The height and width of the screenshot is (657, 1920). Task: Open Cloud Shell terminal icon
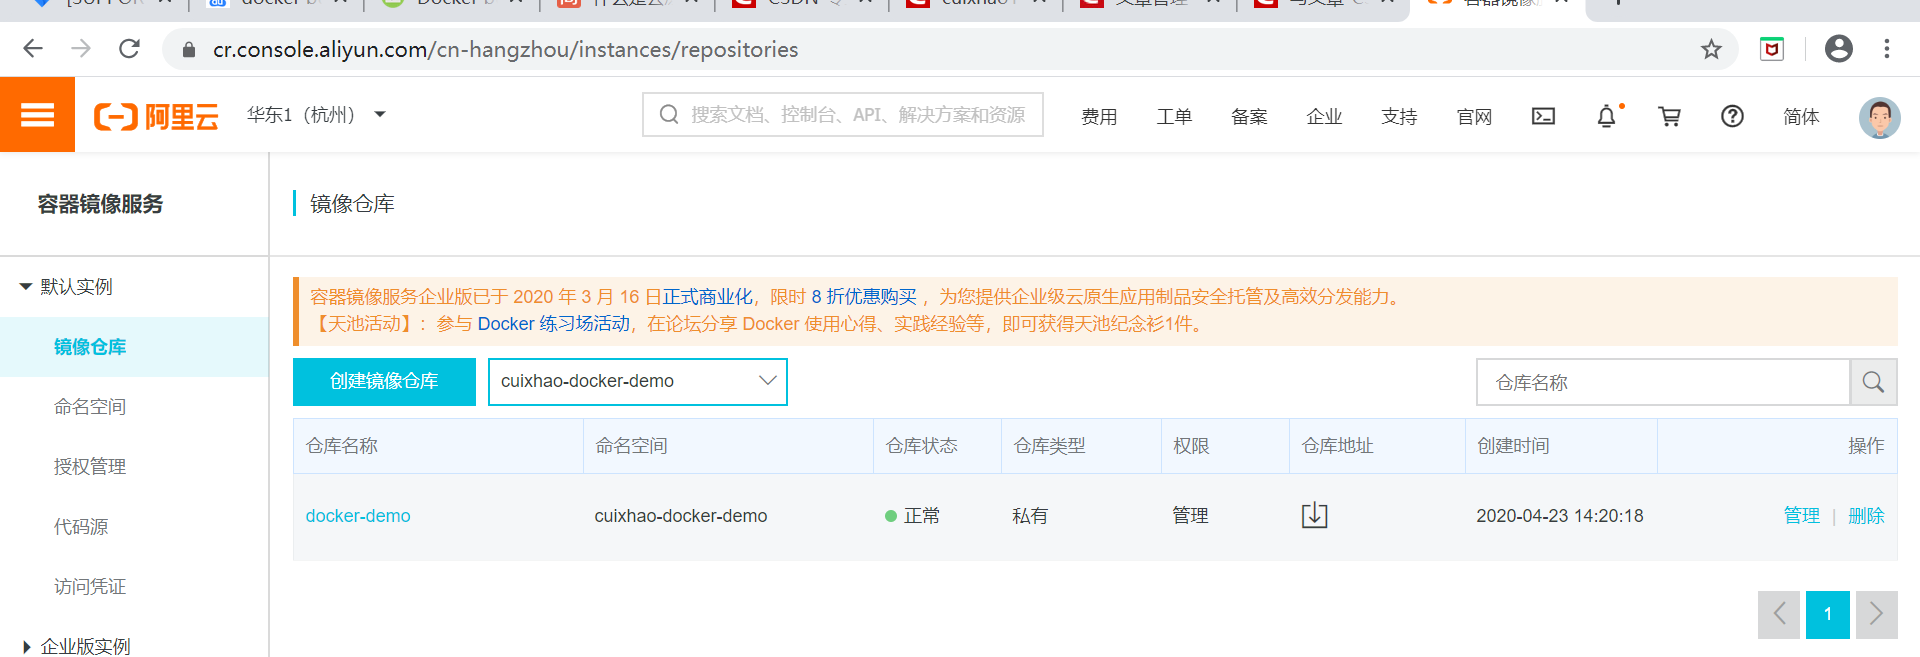click(x=1543, y=116)
